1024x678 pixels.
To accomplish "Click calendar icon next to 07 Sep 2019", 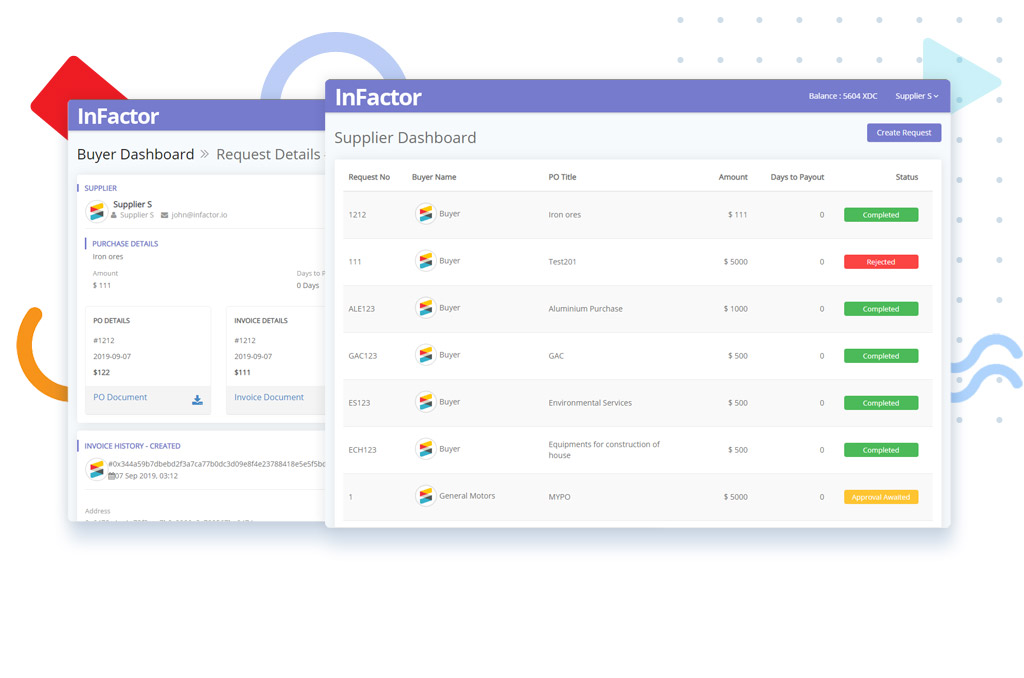I will coord(111,476).
